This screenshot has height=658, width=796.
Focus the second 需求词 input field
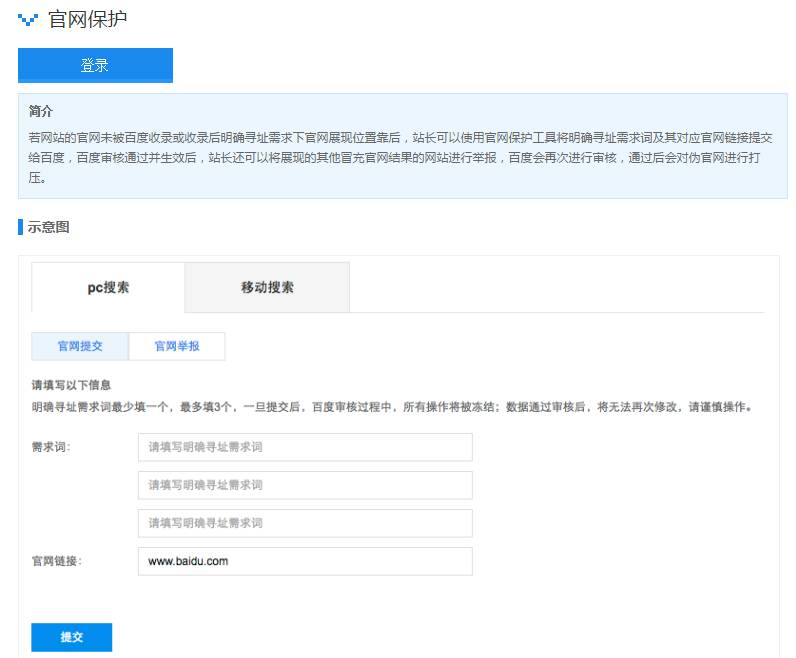tap(305, 485)
